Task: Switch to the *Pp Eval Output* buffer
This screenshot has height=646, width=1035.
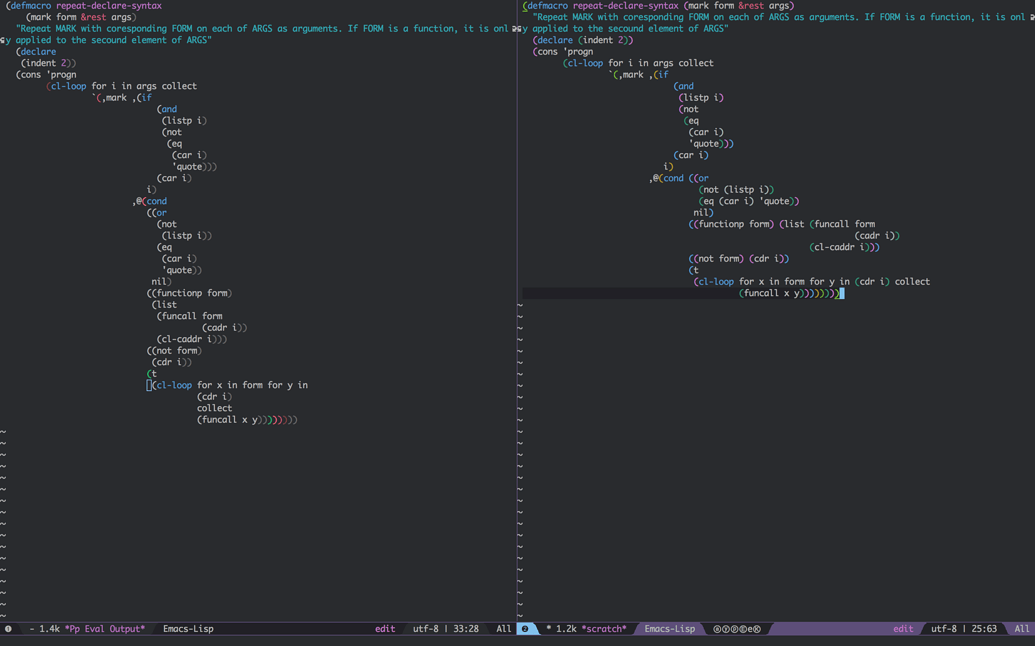Action: click(x=103, y=629)
